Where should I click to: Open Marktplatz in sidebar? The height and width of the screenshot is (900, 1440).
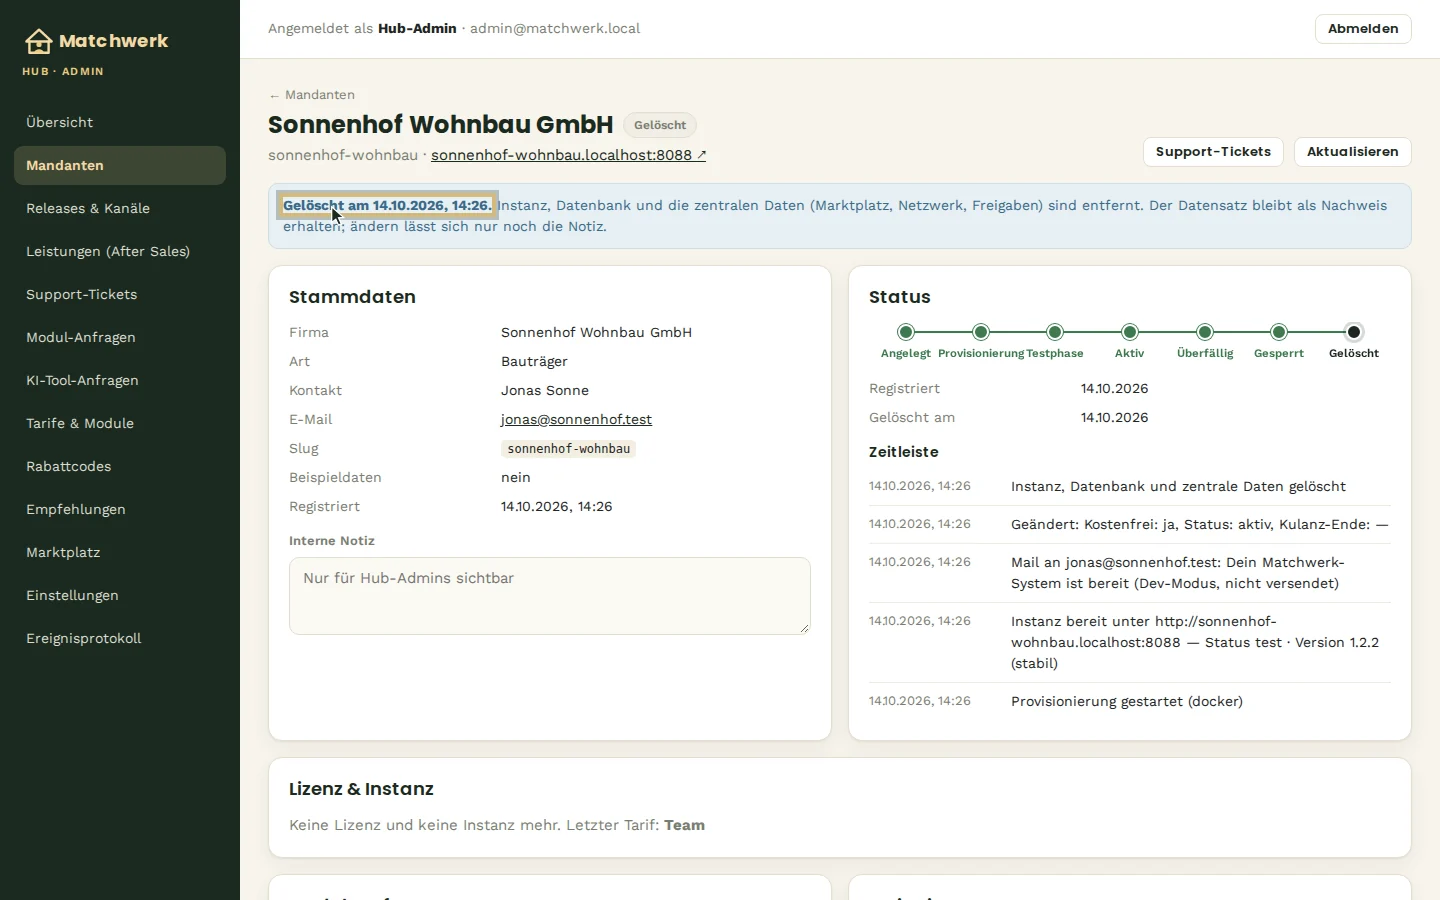point(120,552)
